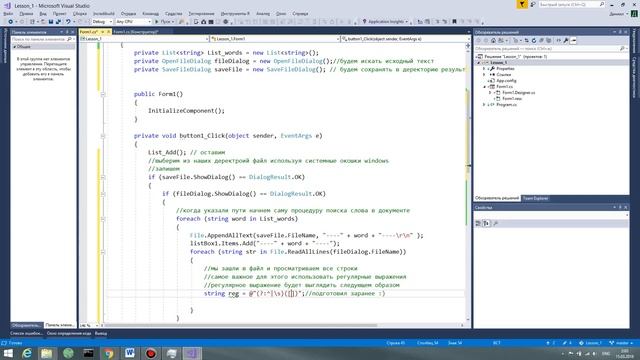Switch to the Form1.cs [Конструктор] tab

pos(136,31)
